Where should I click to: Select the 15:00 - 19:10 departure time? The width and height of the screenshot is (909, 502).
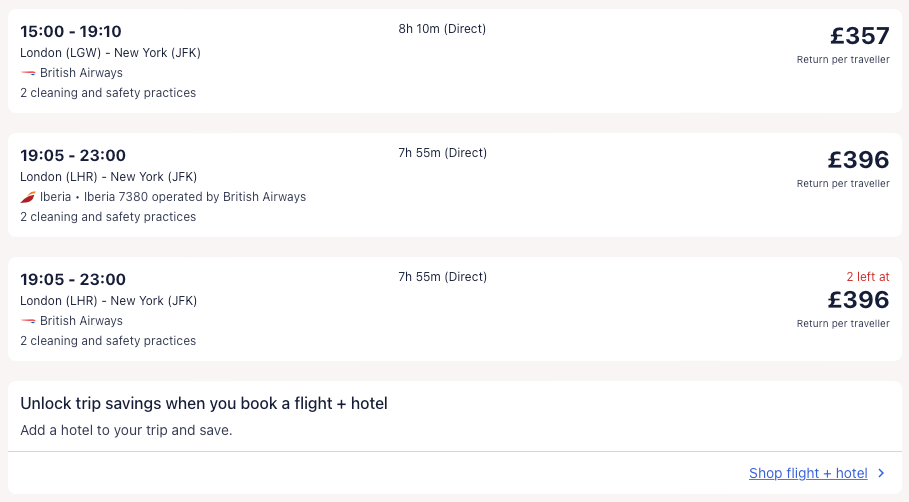point(71,32)
